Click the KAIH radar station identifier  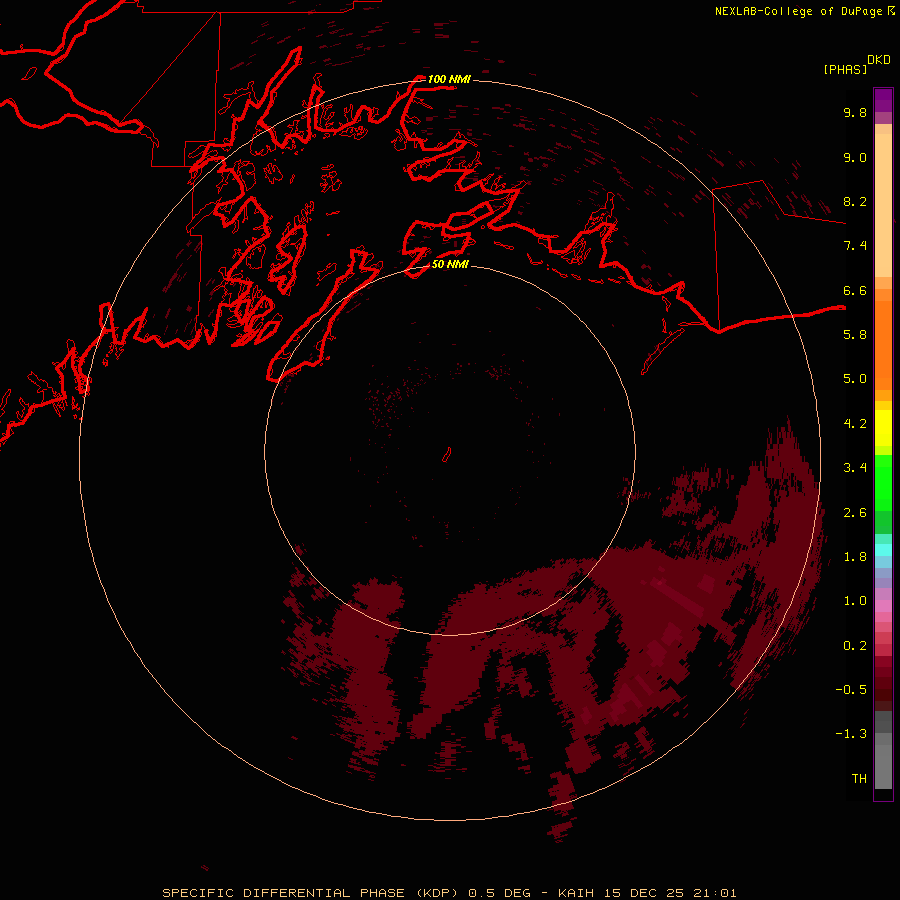(x=577, y=893)
